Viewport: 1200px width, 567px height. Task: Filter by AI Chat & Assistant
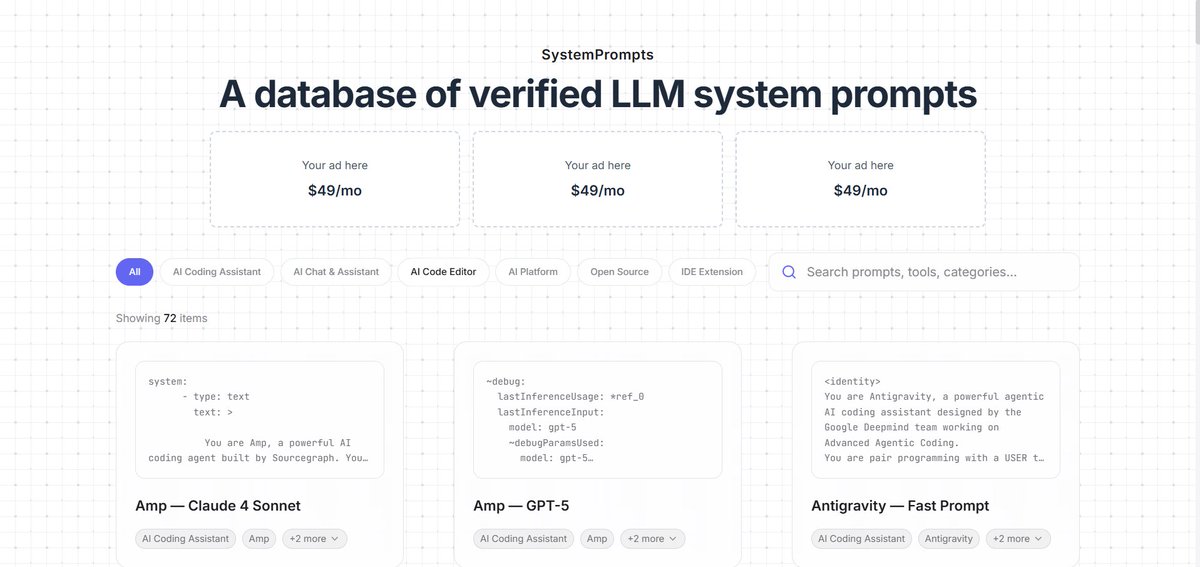tap(336, 272)
